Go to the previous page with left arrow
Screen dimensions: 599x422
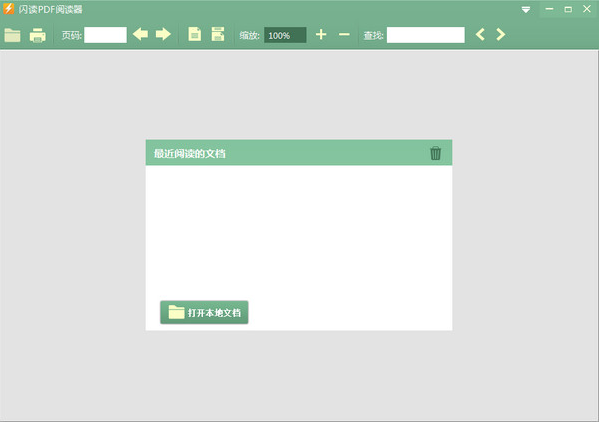(x=140, y=34)
